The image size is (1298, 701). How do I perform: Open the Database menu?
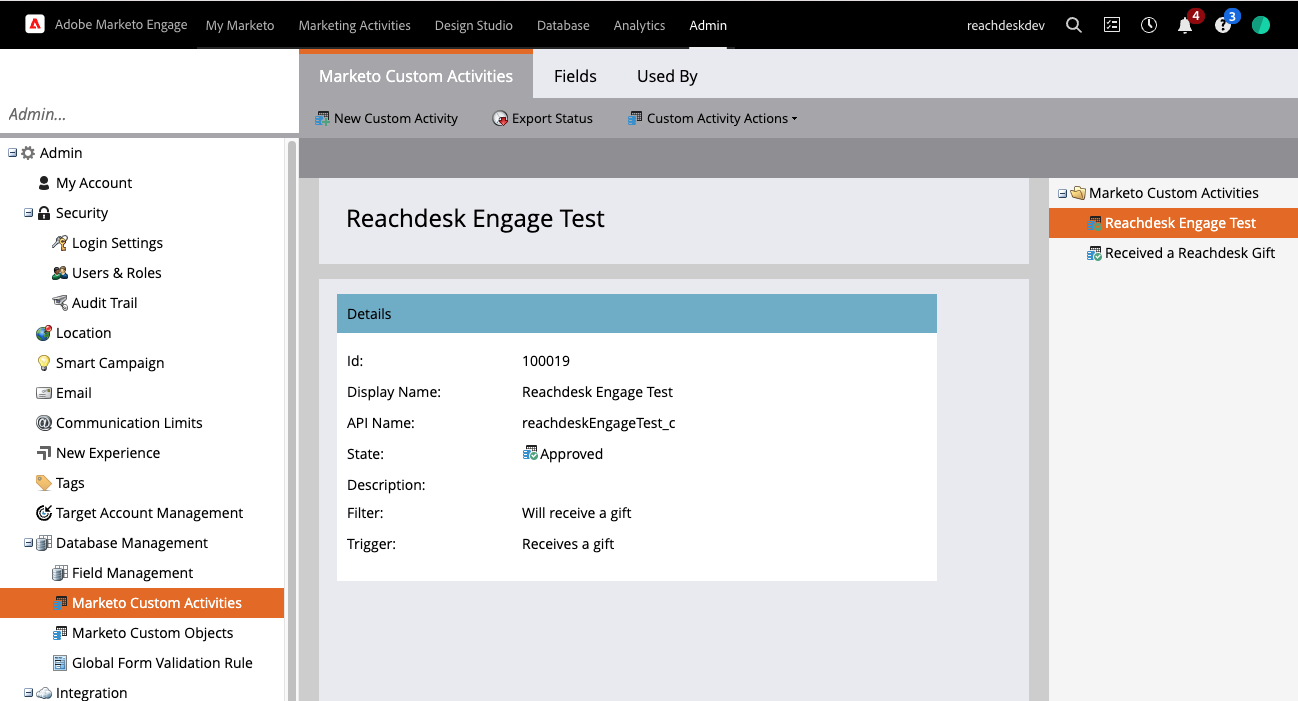(x=563, y=25)
